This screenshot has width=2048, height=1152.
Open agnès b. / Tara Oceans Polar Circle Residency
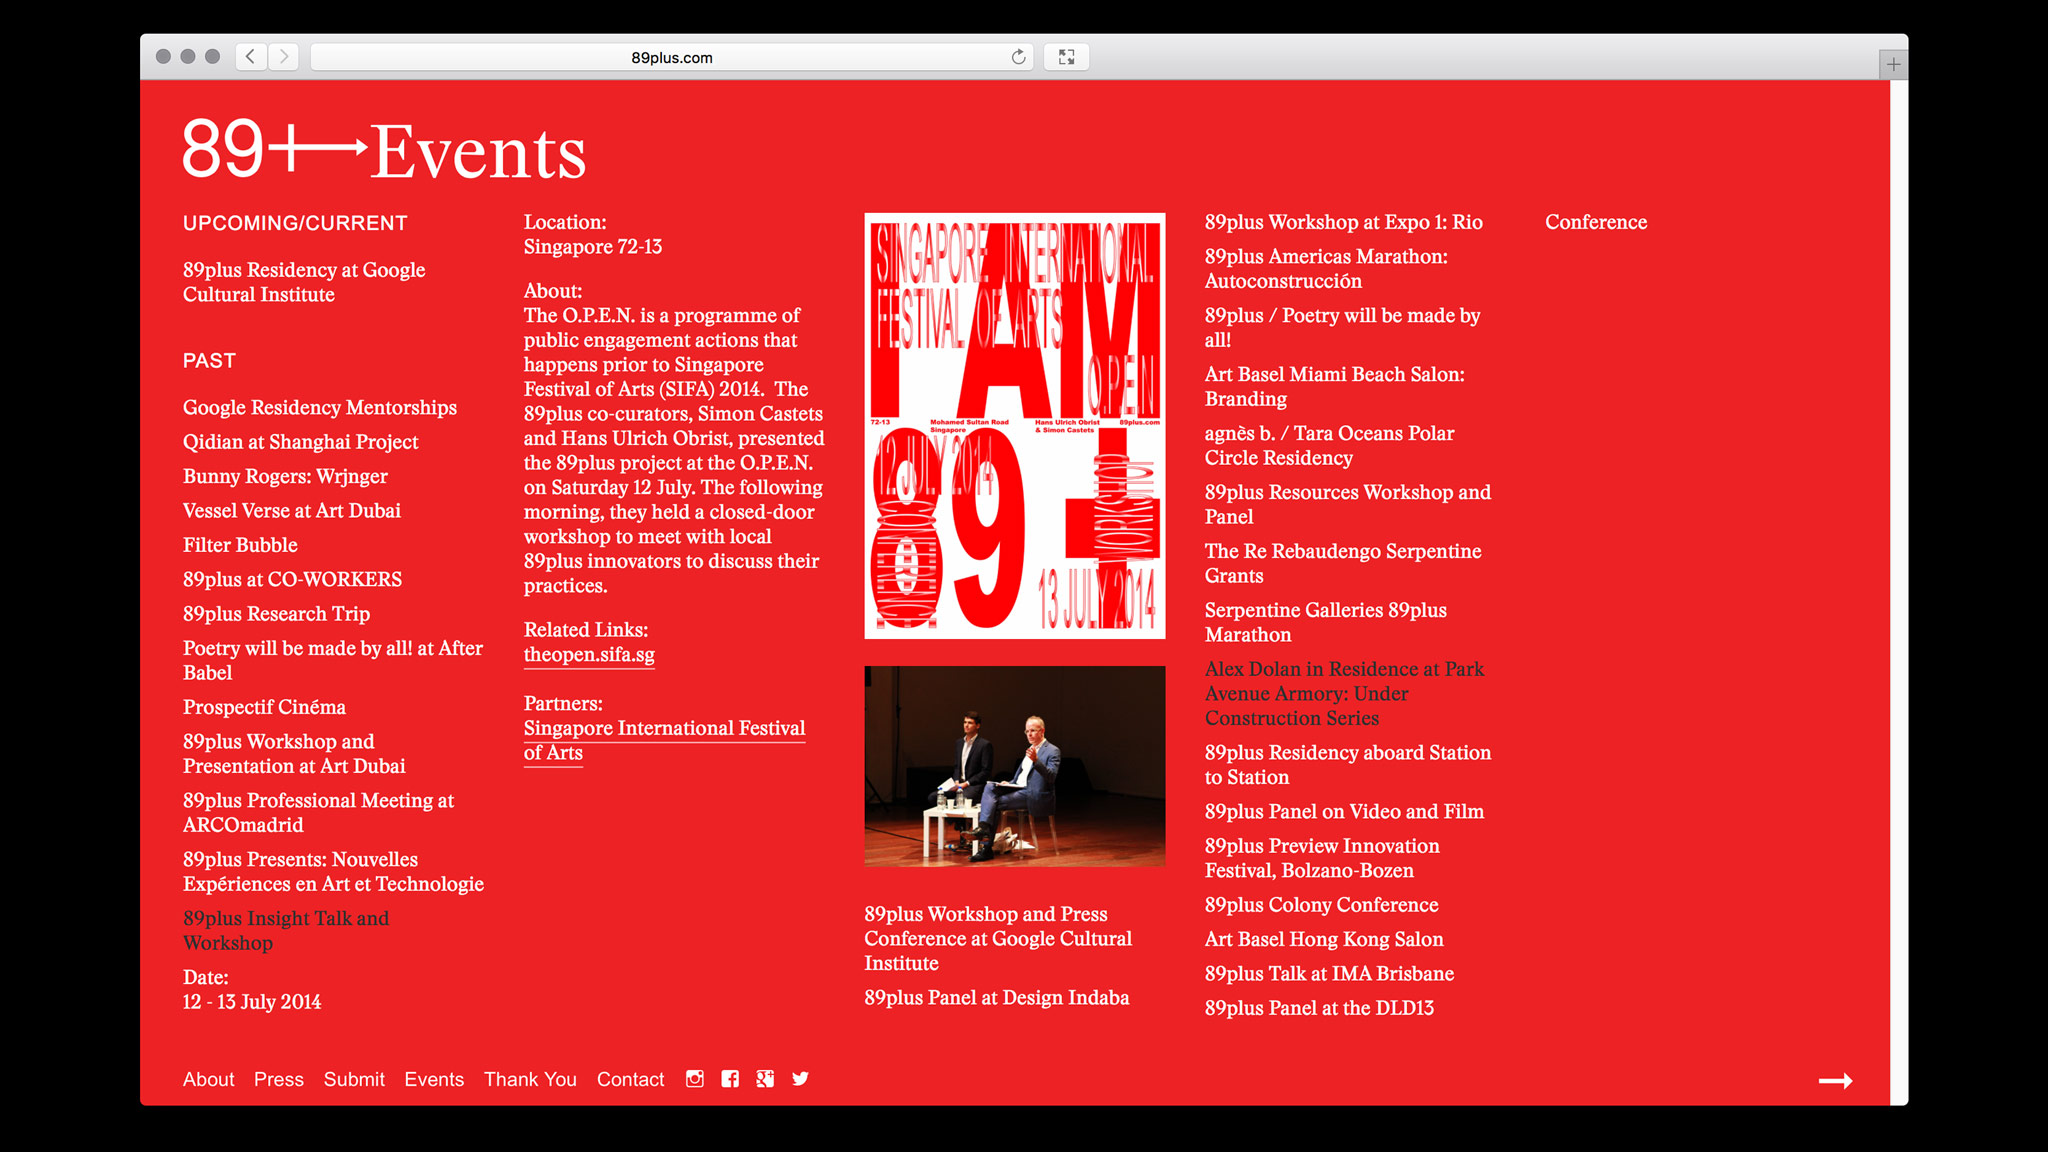[1329, 445]
